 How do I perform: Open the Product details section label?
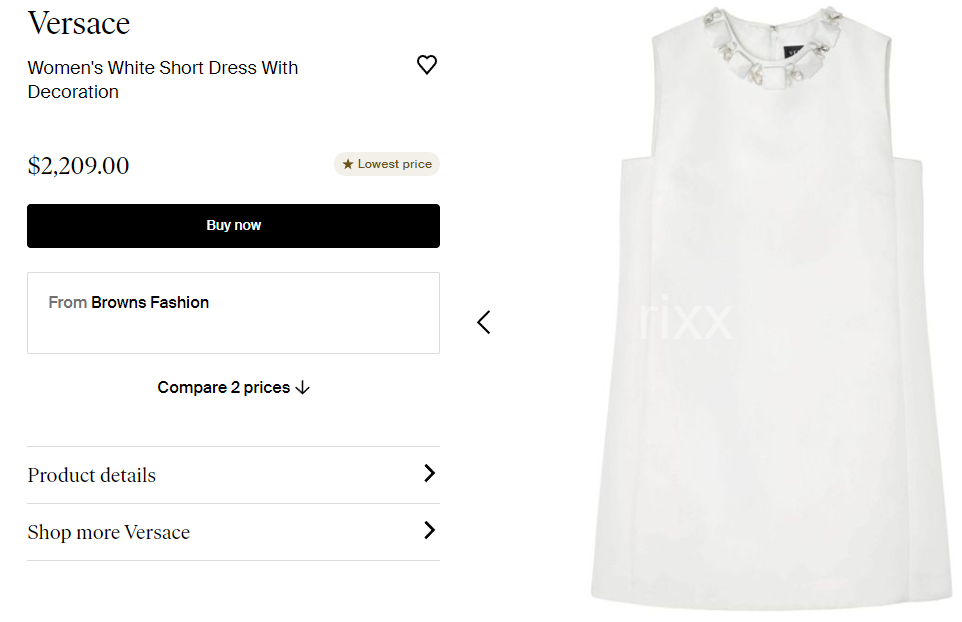tap(92, 476)
